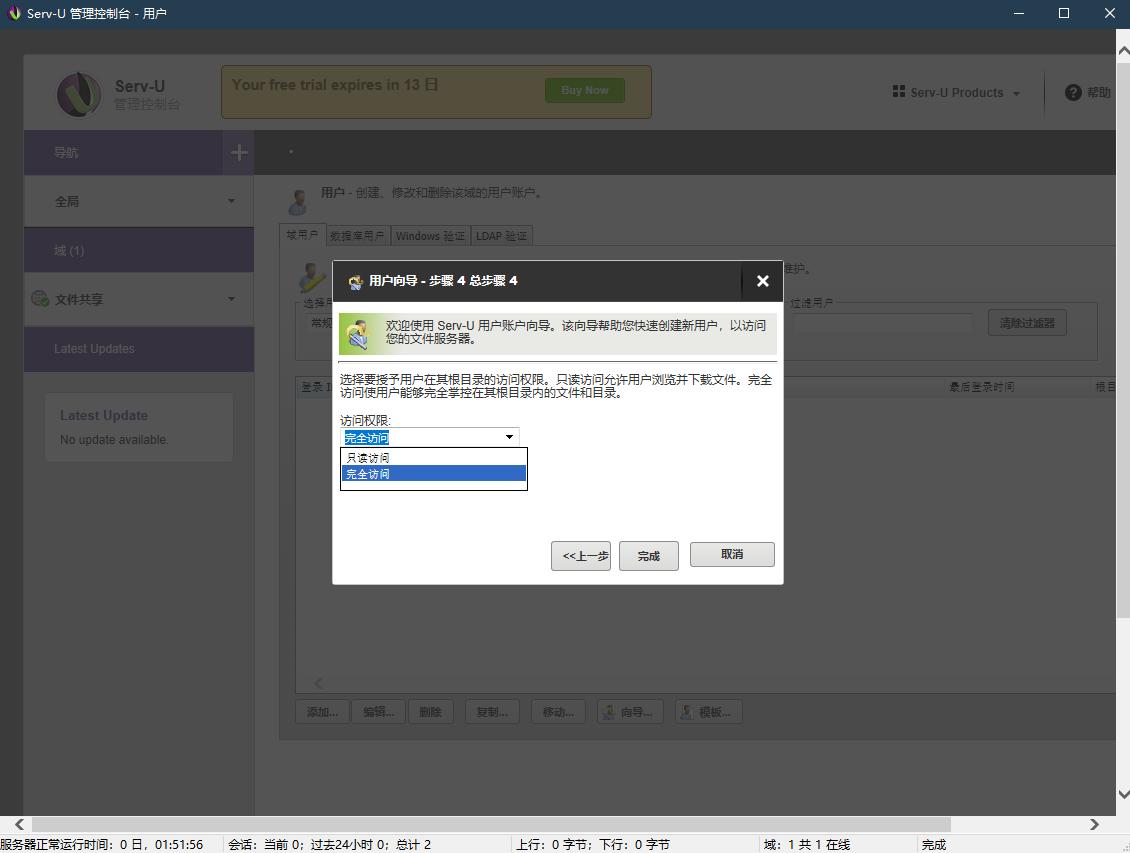The image size is (1130, 853).
Task: Switch to the Windows 验证 tab
Action: pyautogui.click(x=430, y=236)
